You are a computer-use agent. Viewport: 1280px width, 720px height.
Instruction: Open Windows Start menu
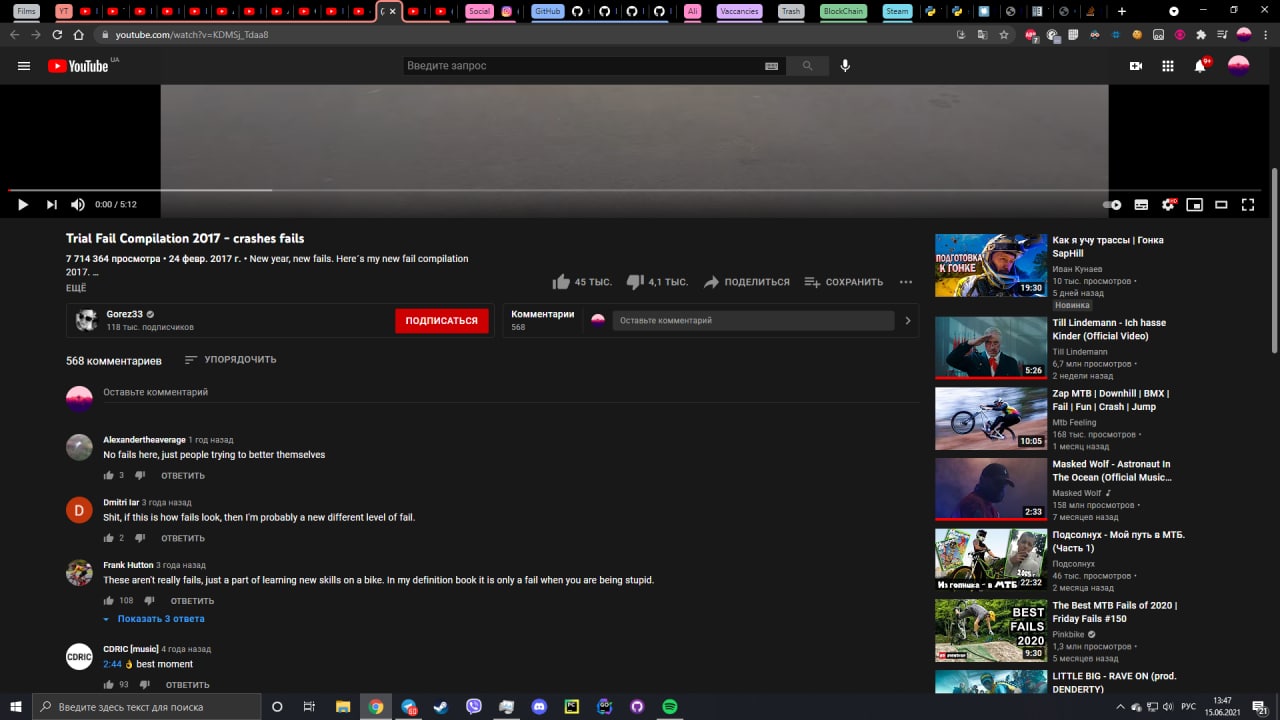(15, 707)
